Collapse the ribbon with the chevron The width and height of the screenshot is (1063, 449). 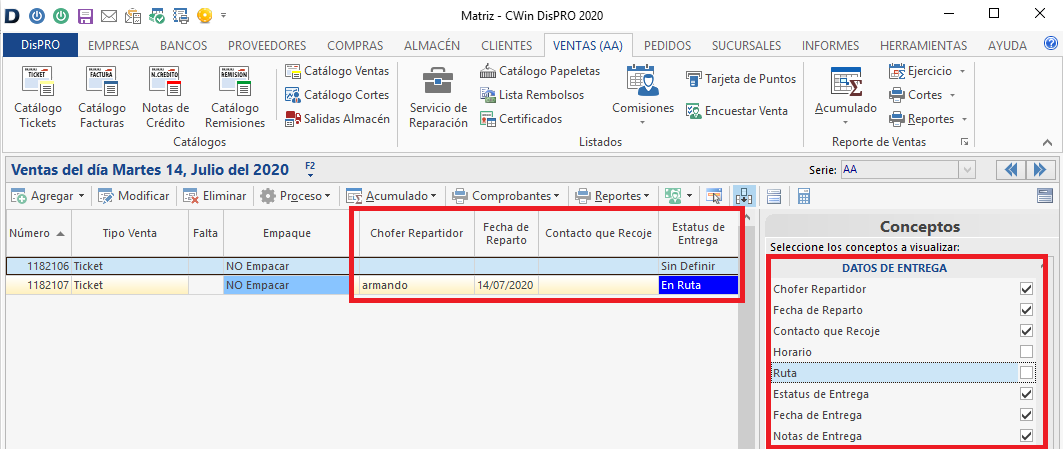pyautogui.click(x=1047, y=142)
